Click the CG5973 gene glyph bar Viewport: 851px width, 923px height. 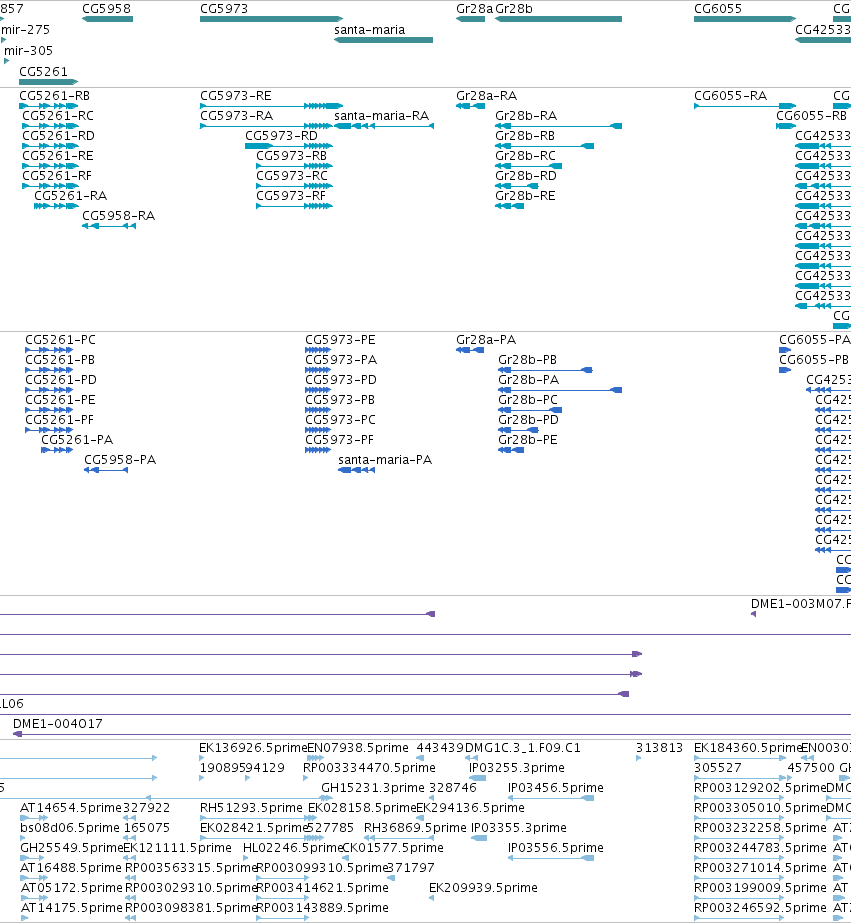(x=271, y=19)
